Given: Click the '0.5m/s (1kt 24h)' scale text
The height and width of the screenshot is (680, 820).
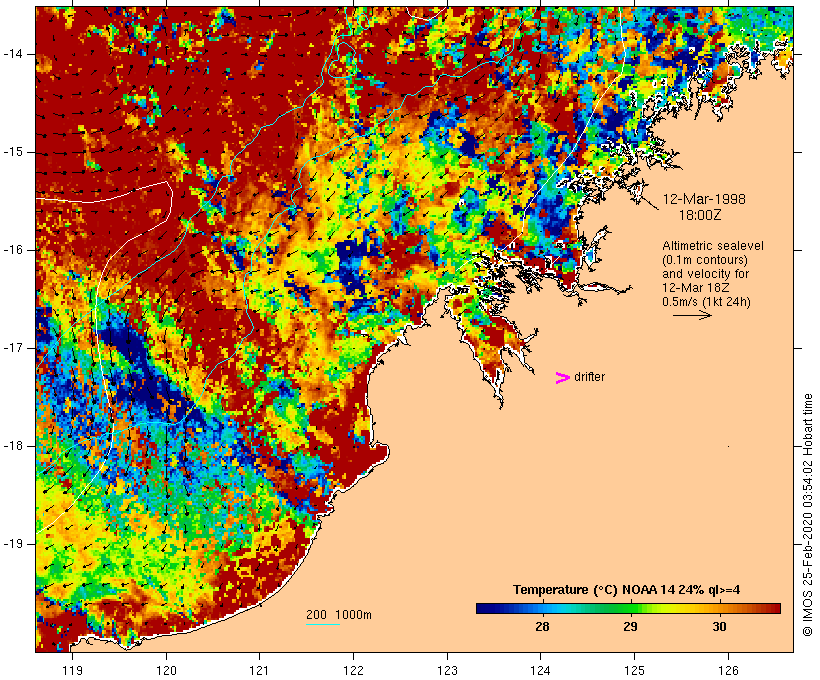Looking at the screenshot, I should click(706, 302).
